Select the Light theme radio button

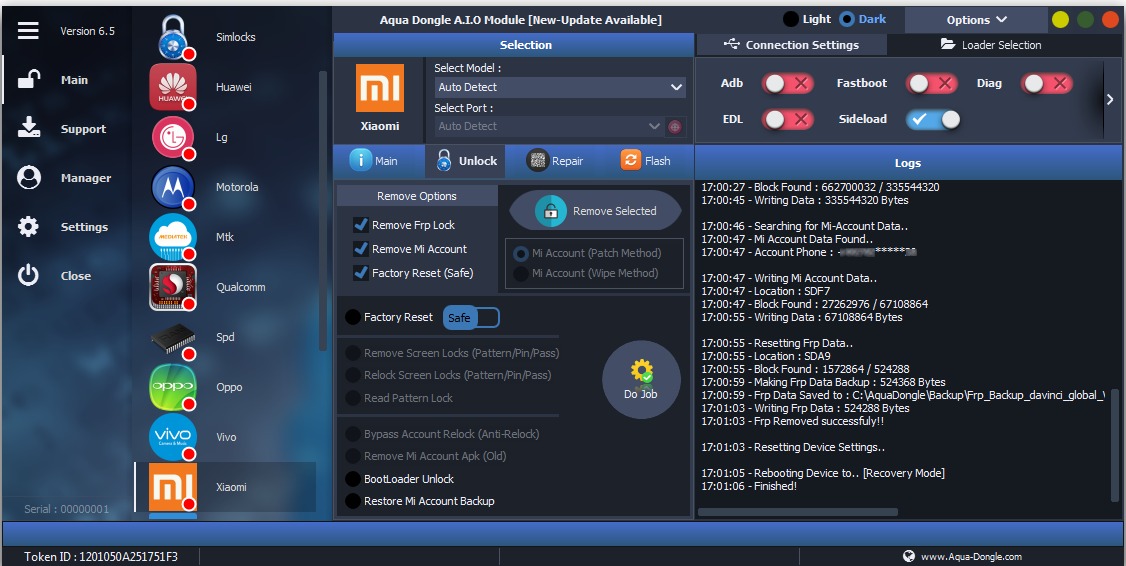click(791, 19)
